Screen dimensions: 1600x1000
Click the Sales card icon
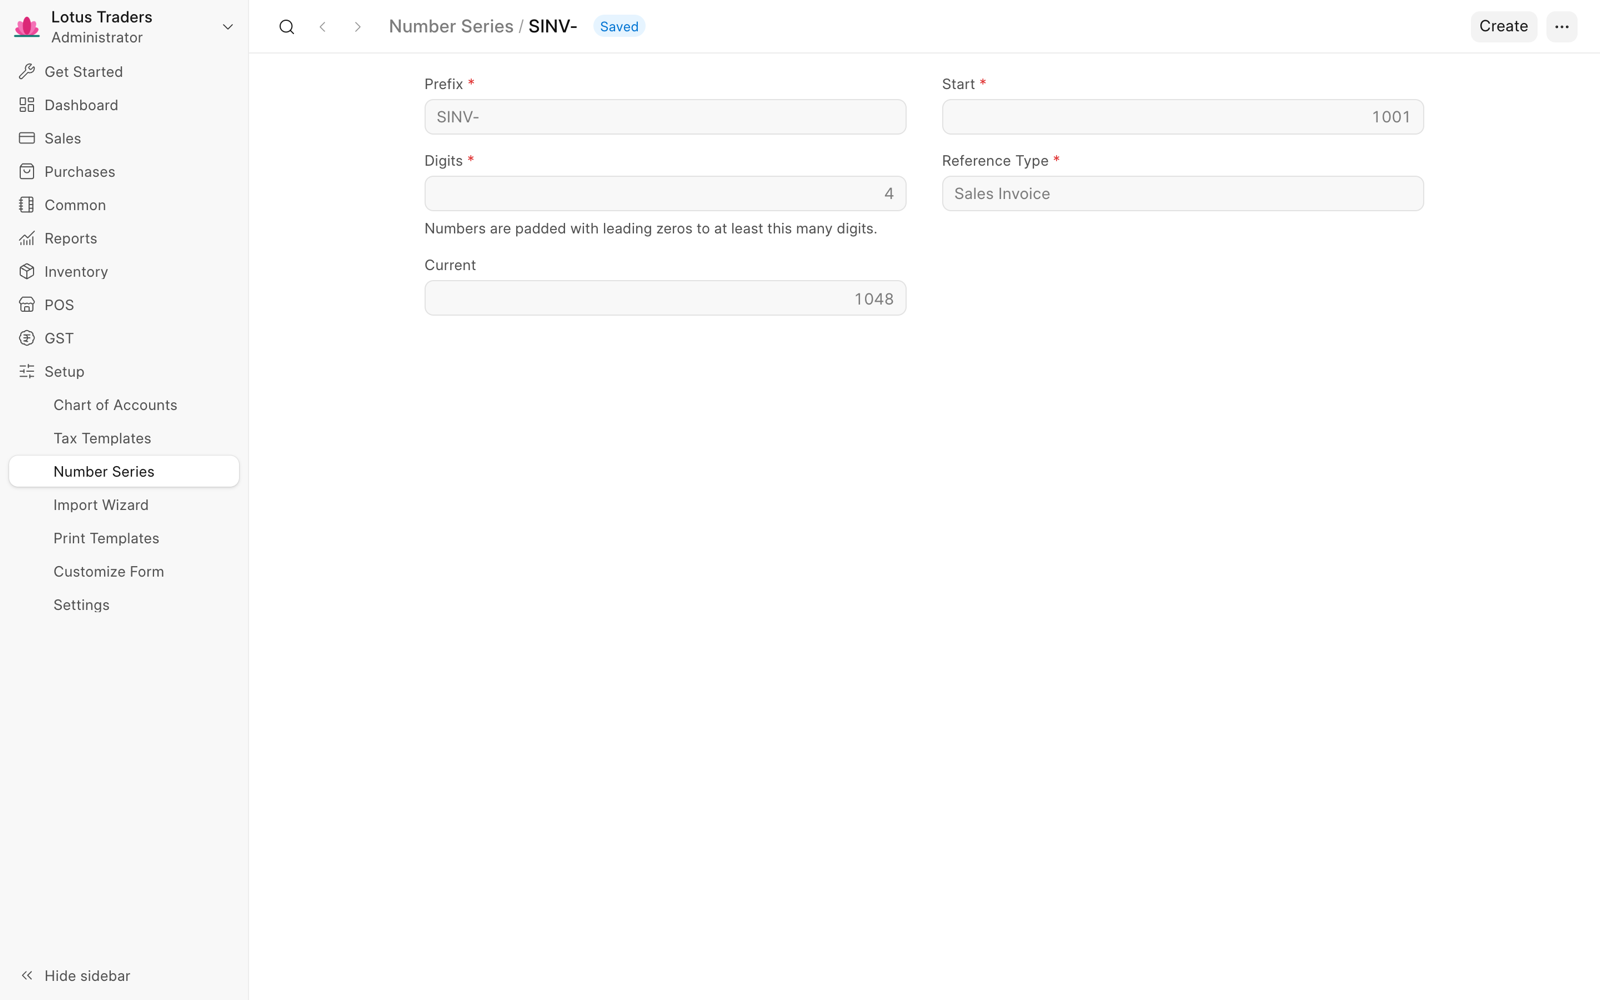tap(27, 138)
